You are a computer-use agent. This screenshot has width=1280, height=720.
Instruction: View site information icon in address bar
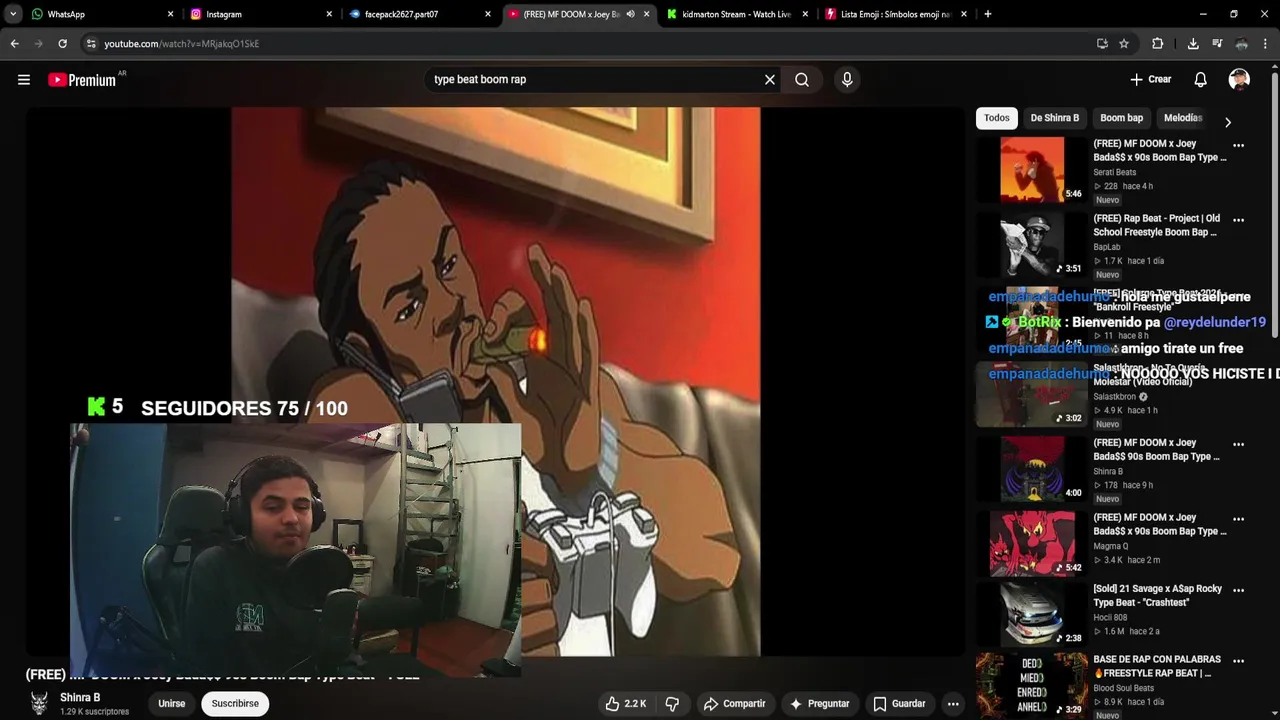pyautogui.click(x=91, y=44)
